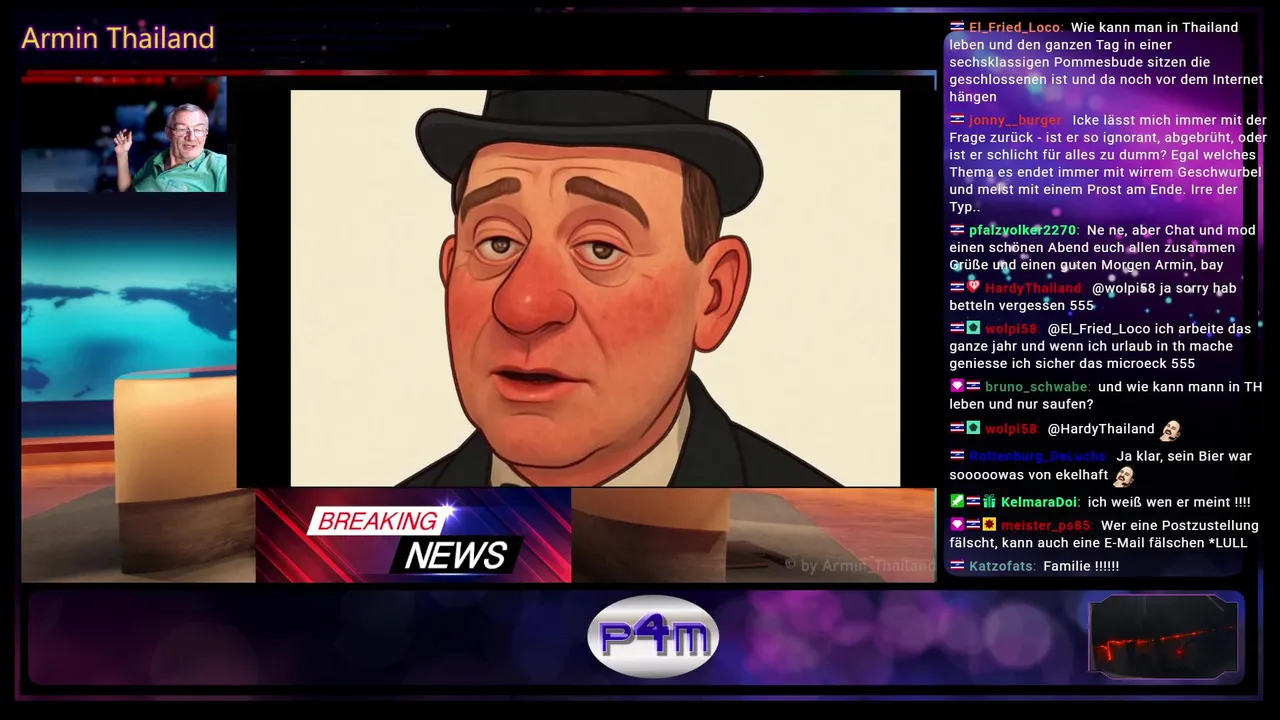Click the message text 'Familie !!!!!!'

[1081, 566]
